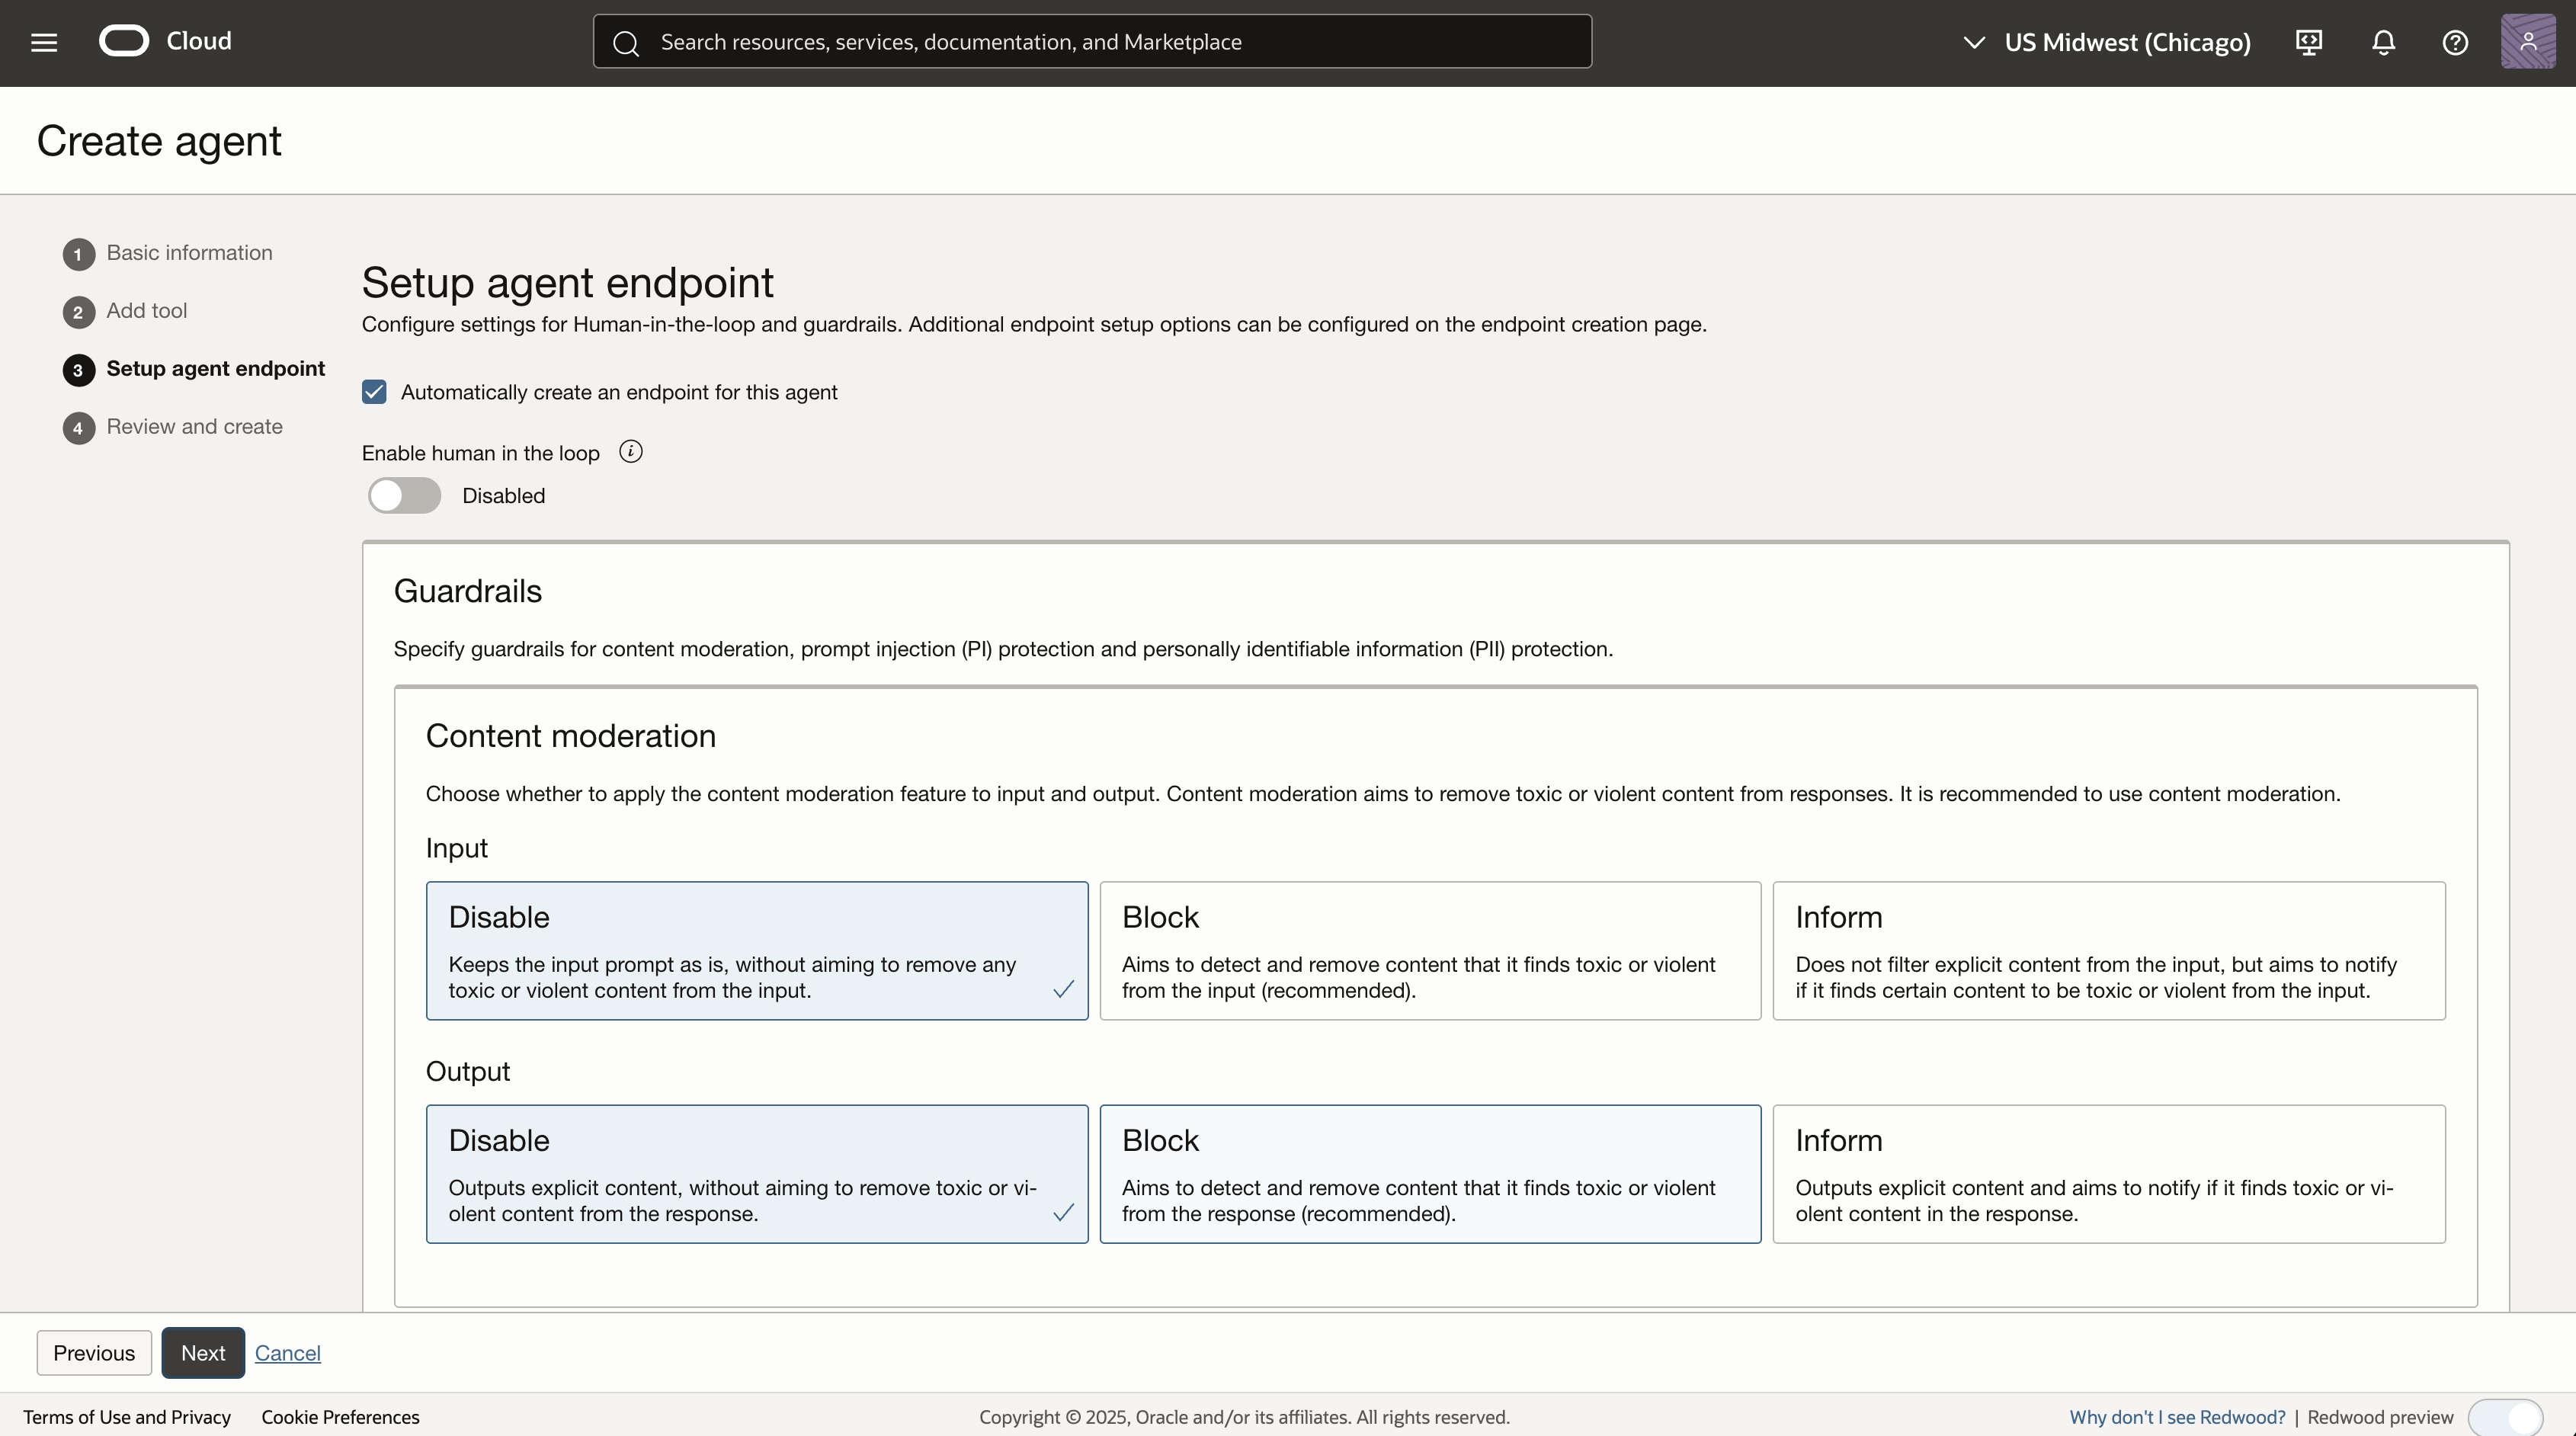Click the search magnifier icon
This screenshot has height=1436, width=2576.
tap(626, 43)
